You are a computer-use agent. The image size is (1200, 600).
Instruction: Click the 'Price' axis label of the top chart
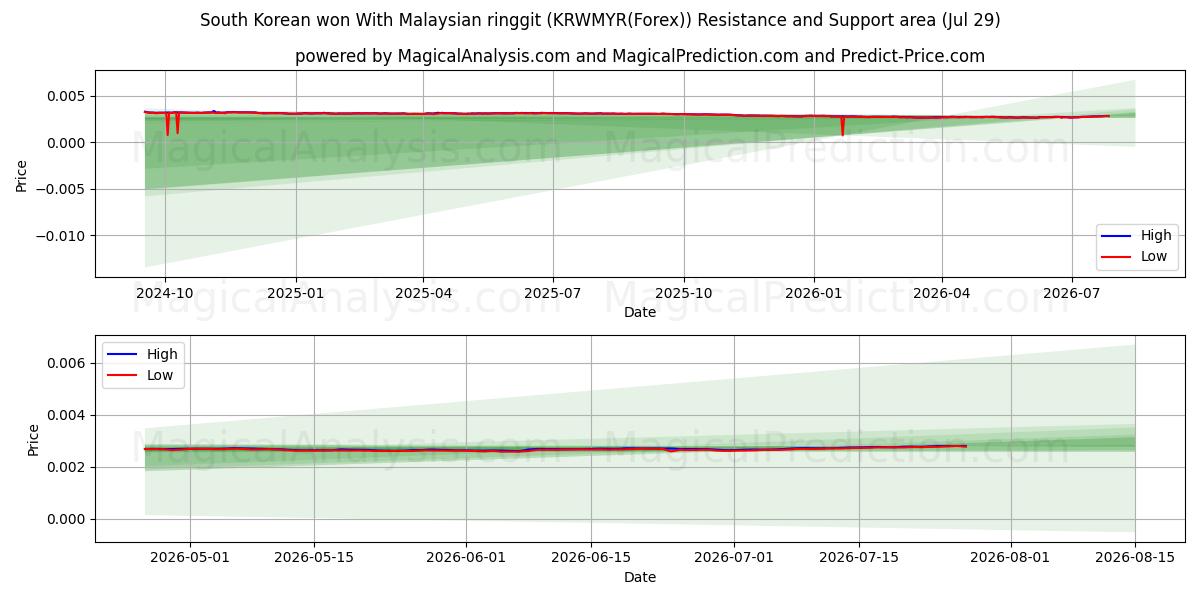(x=22, y=174)
